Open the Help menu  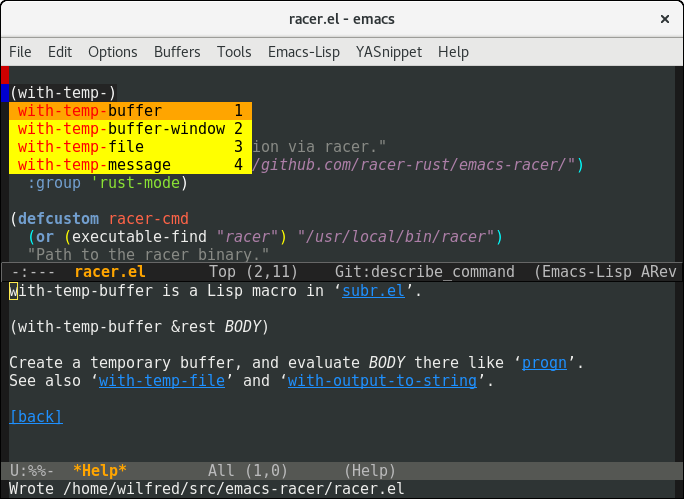[453, 52]
